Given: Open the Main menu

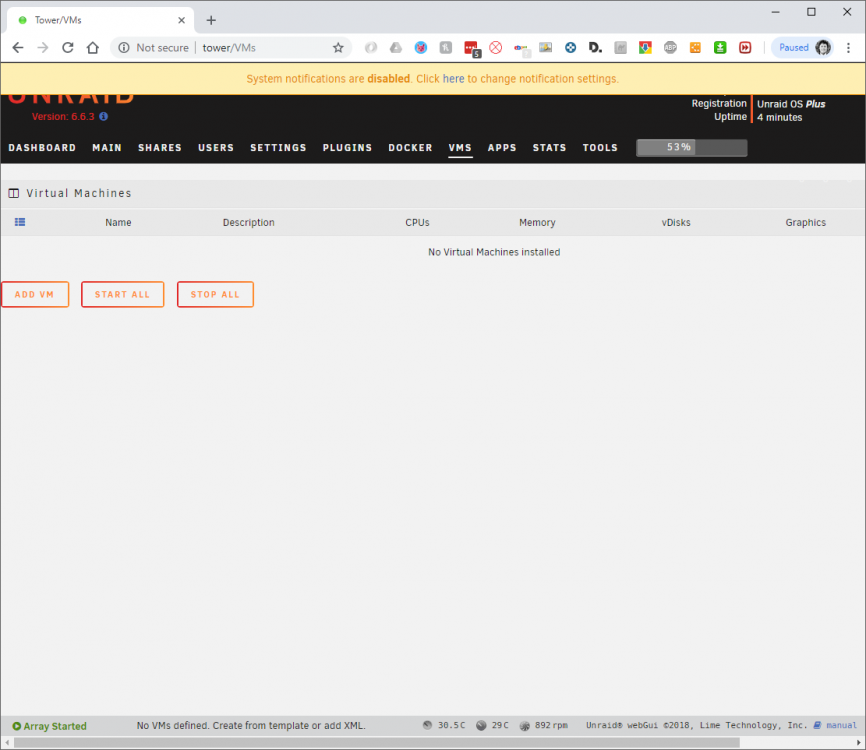Looking at the screenshot, I should 107,147.
